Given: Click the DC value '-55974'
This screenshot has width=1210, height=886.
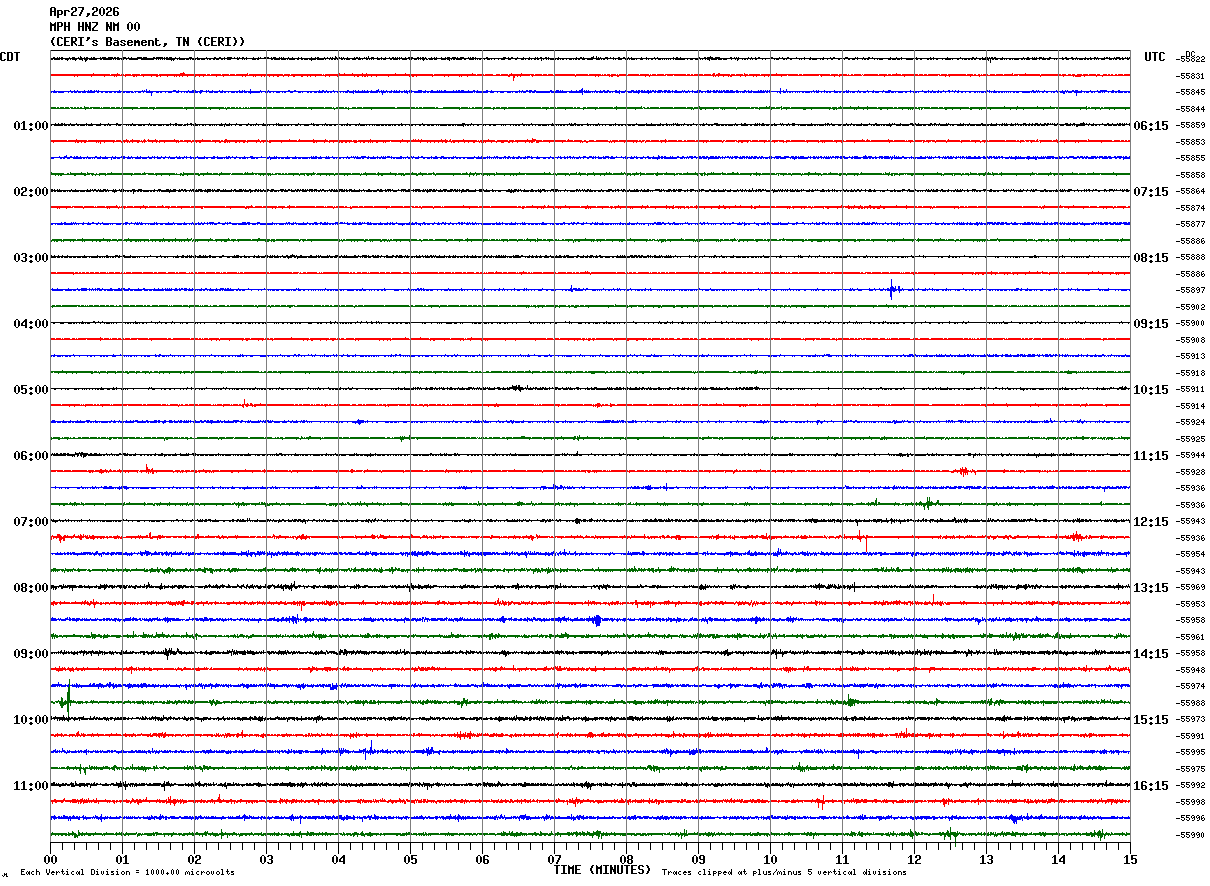Looking at the screenshot, I should [x=1191, y=687].
